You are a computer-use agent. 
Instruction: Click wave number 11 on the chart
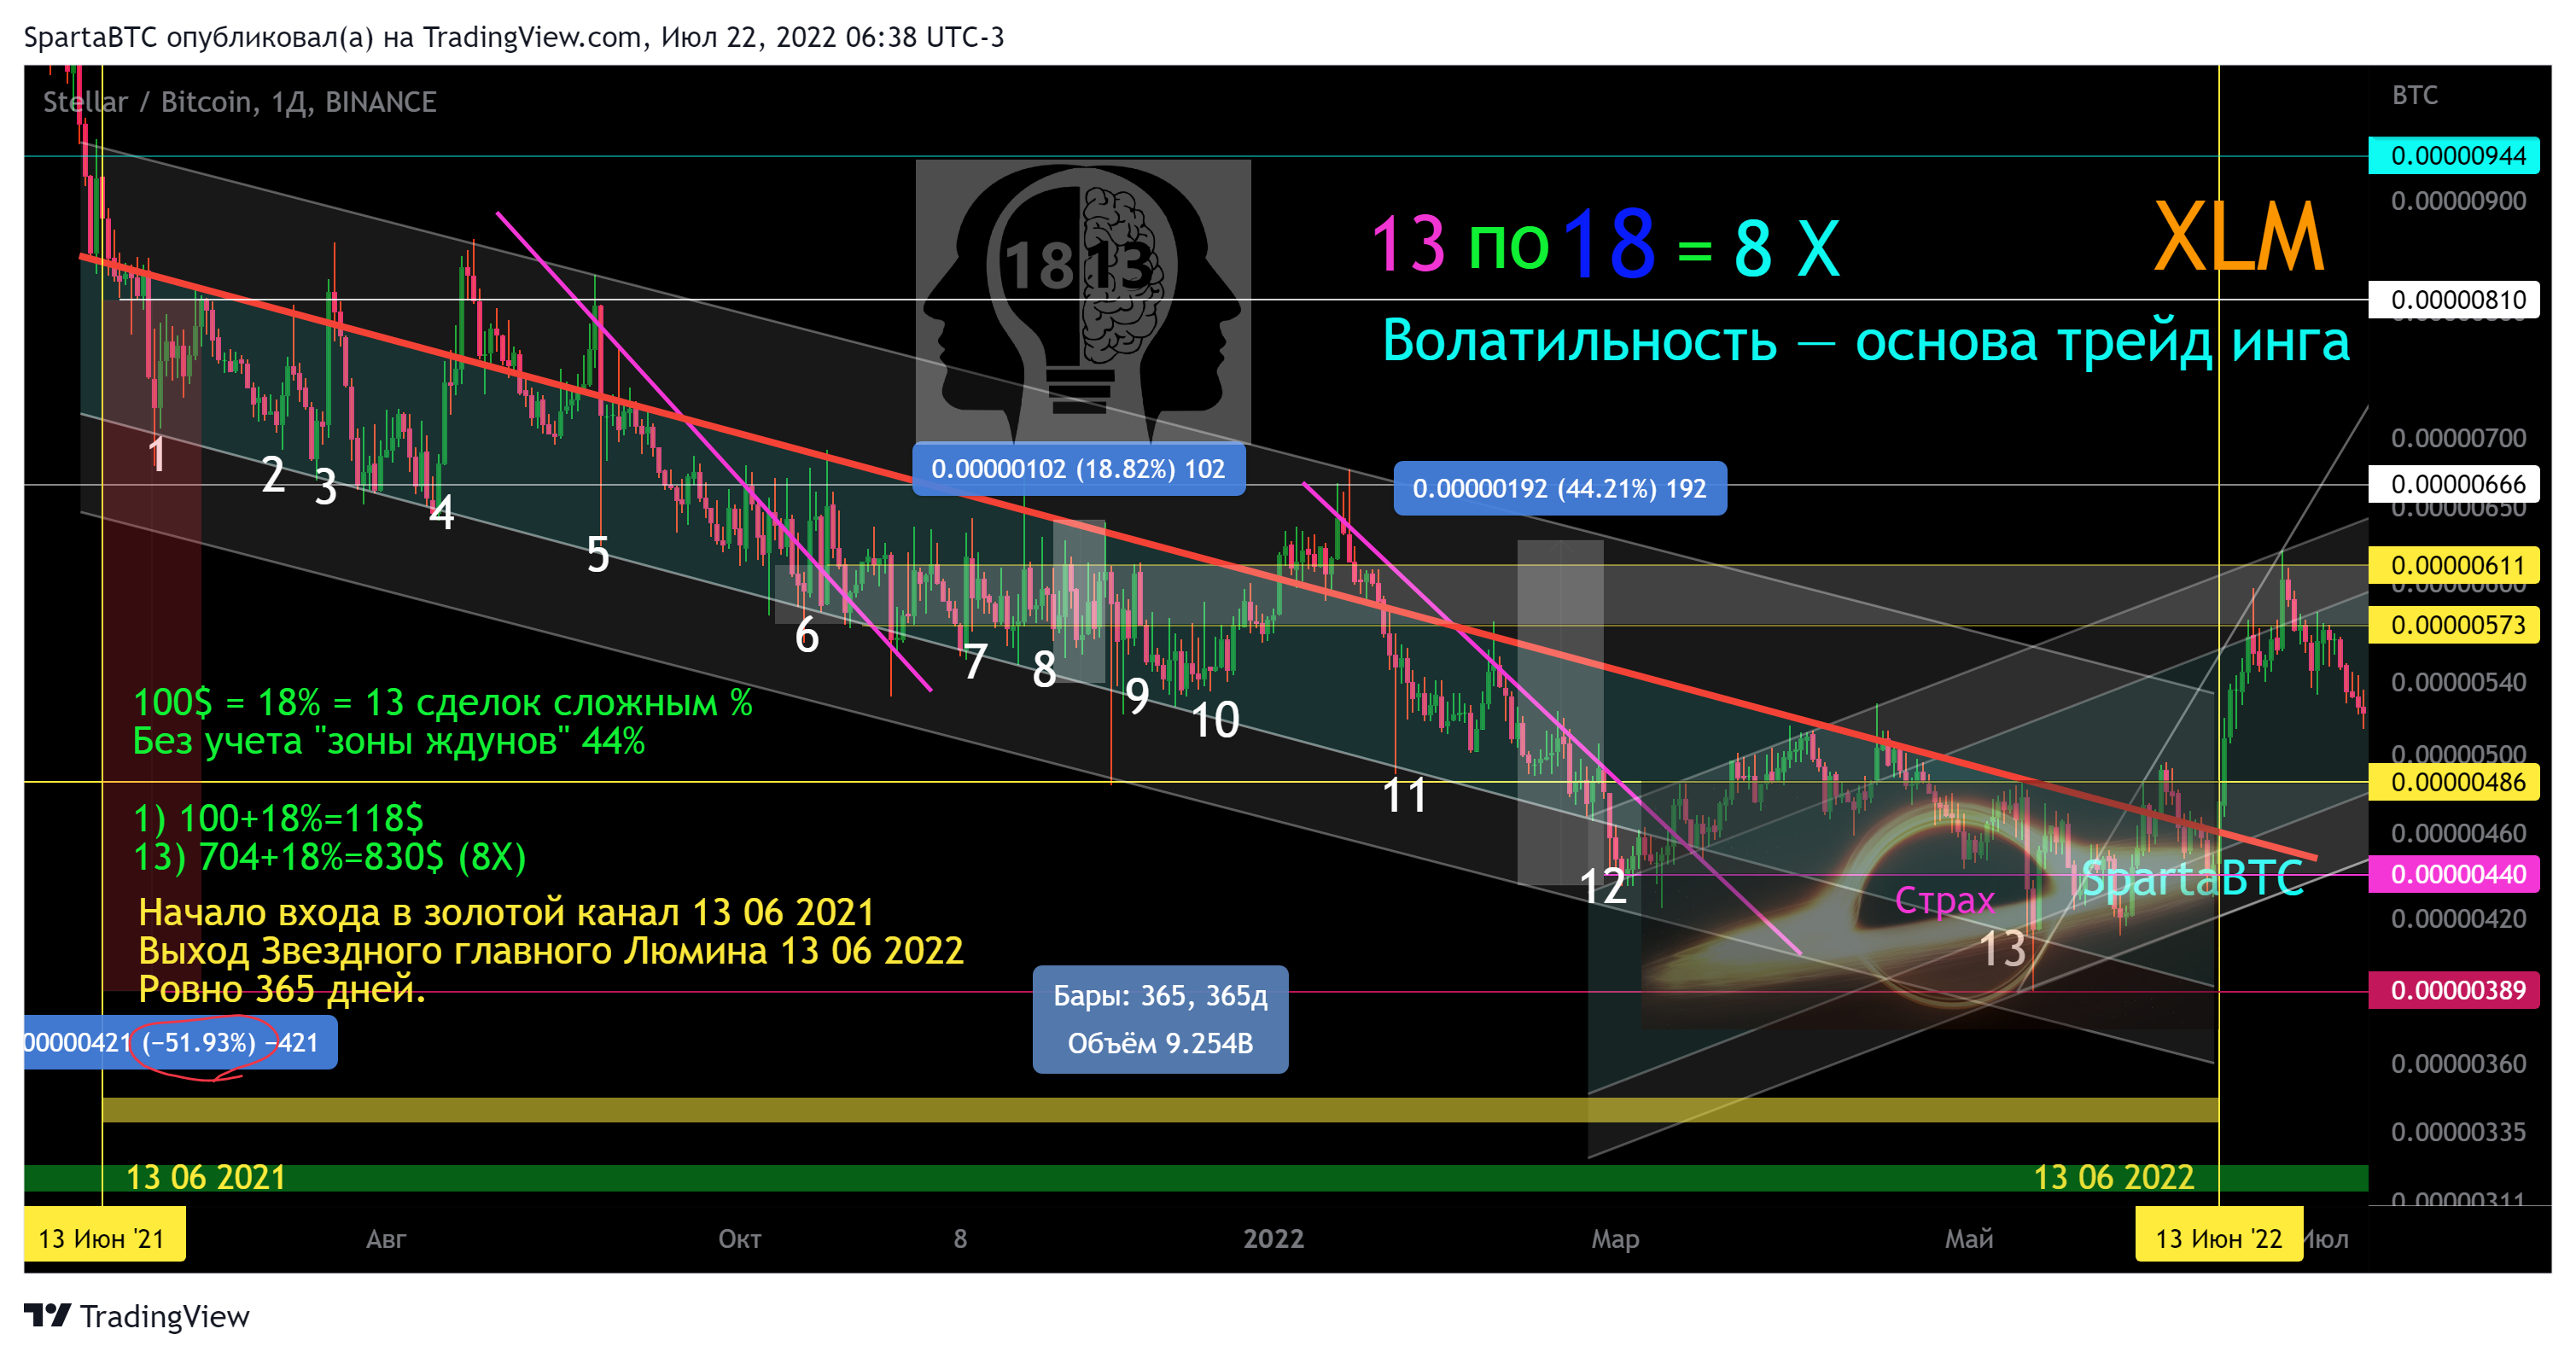pos(1404,797)
